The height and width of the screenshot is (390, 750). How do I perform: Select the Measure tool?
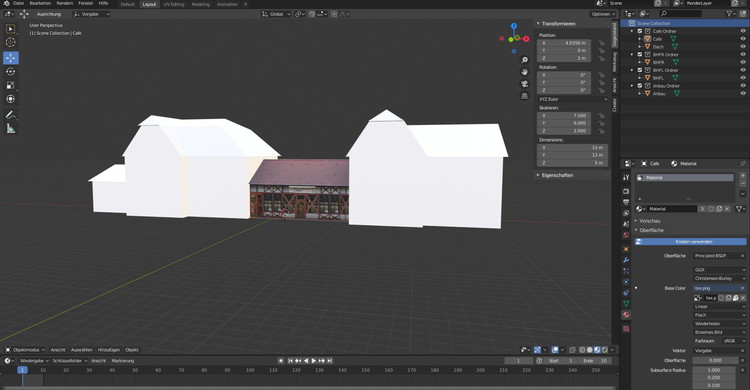[x=11, y=129]
